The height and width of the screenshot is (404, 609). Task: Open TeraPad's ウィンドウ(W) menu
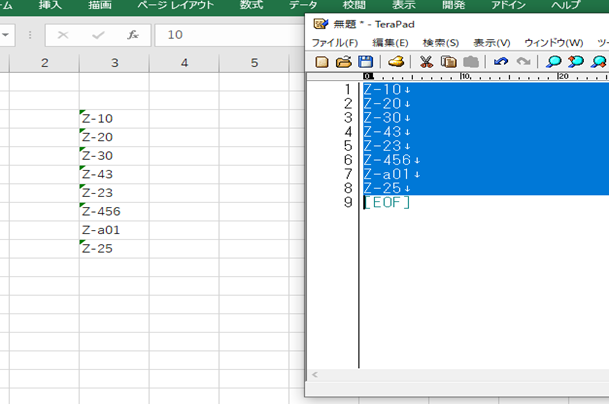pyautogui.click(x=554, y=43)
